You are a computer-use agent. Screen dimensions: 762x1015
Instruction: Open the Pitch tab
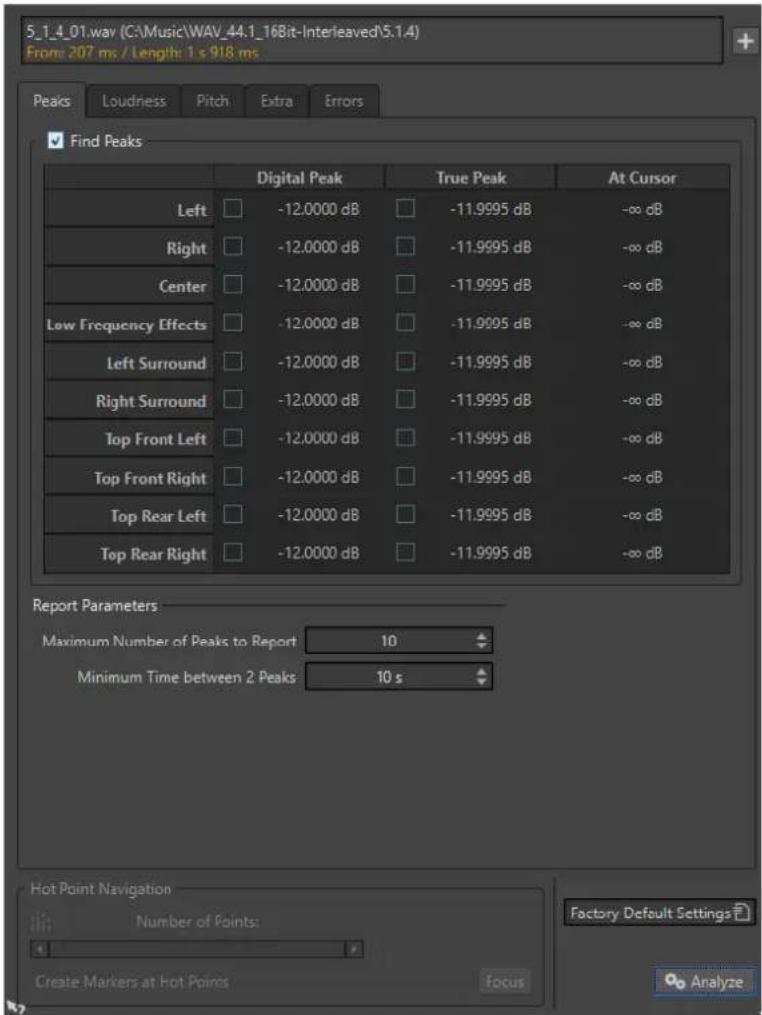coord(212,101)
